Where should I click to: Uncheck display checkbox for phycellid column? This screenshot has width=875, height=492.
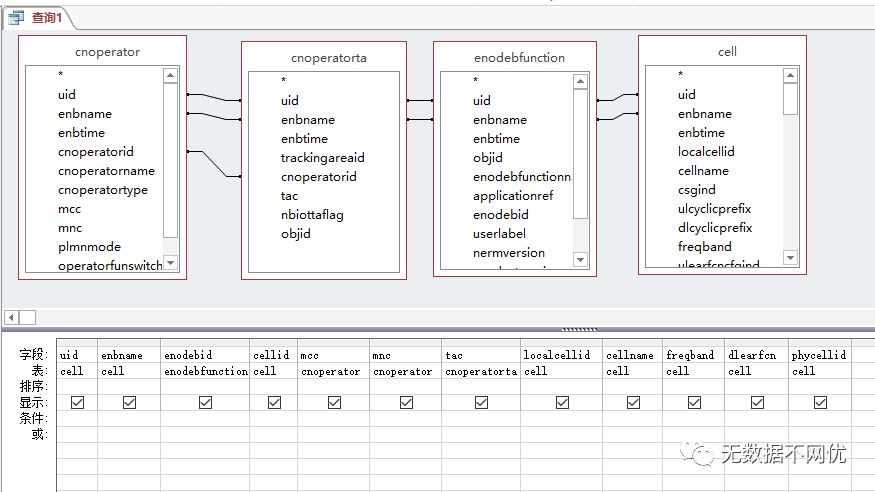click(x=820, y=402)
